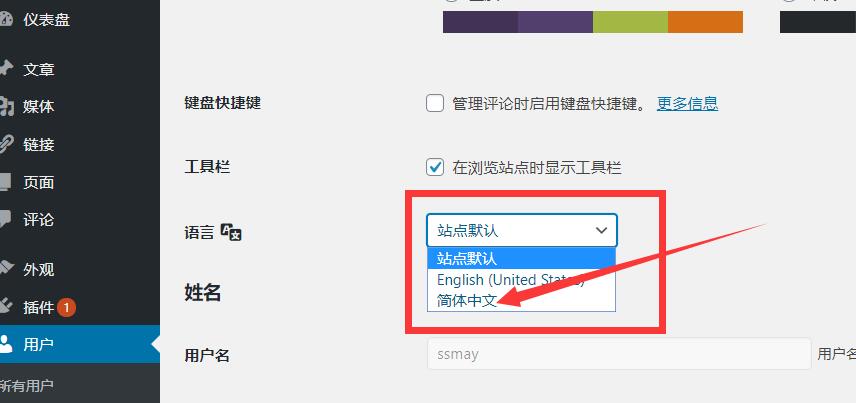Enable the 键盘快捷键 checkbox
The image size is (856, 403).
435,103
